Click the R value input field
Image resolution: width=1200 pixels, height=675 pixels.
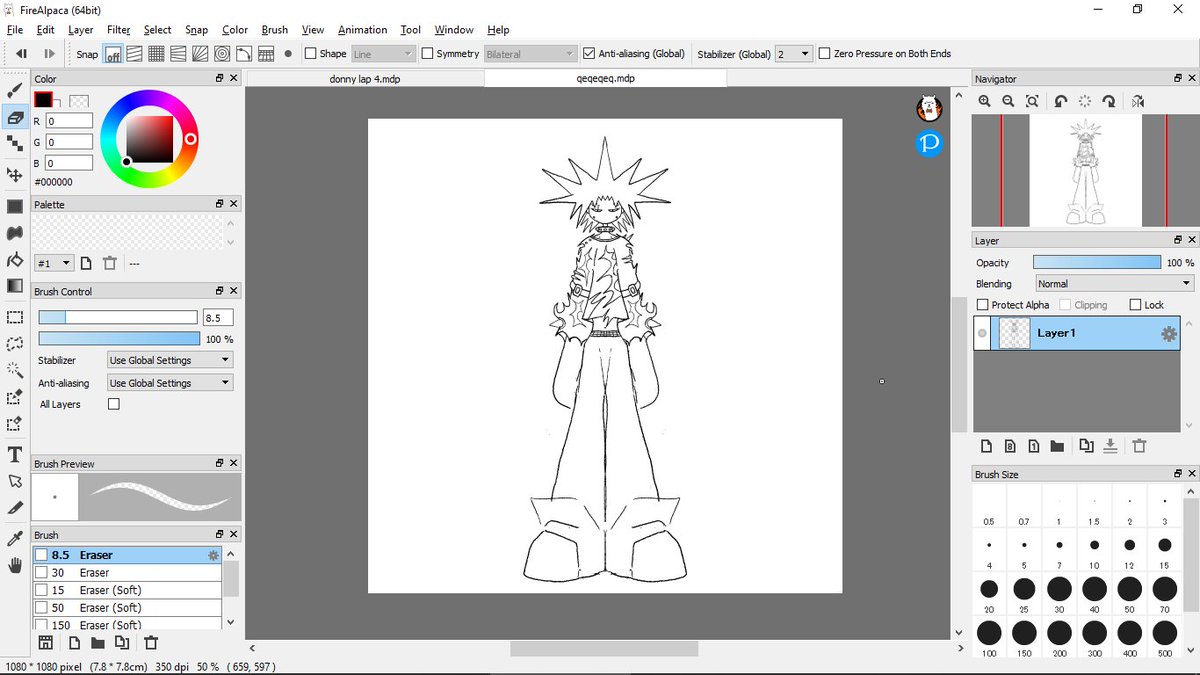coord(69,121)
